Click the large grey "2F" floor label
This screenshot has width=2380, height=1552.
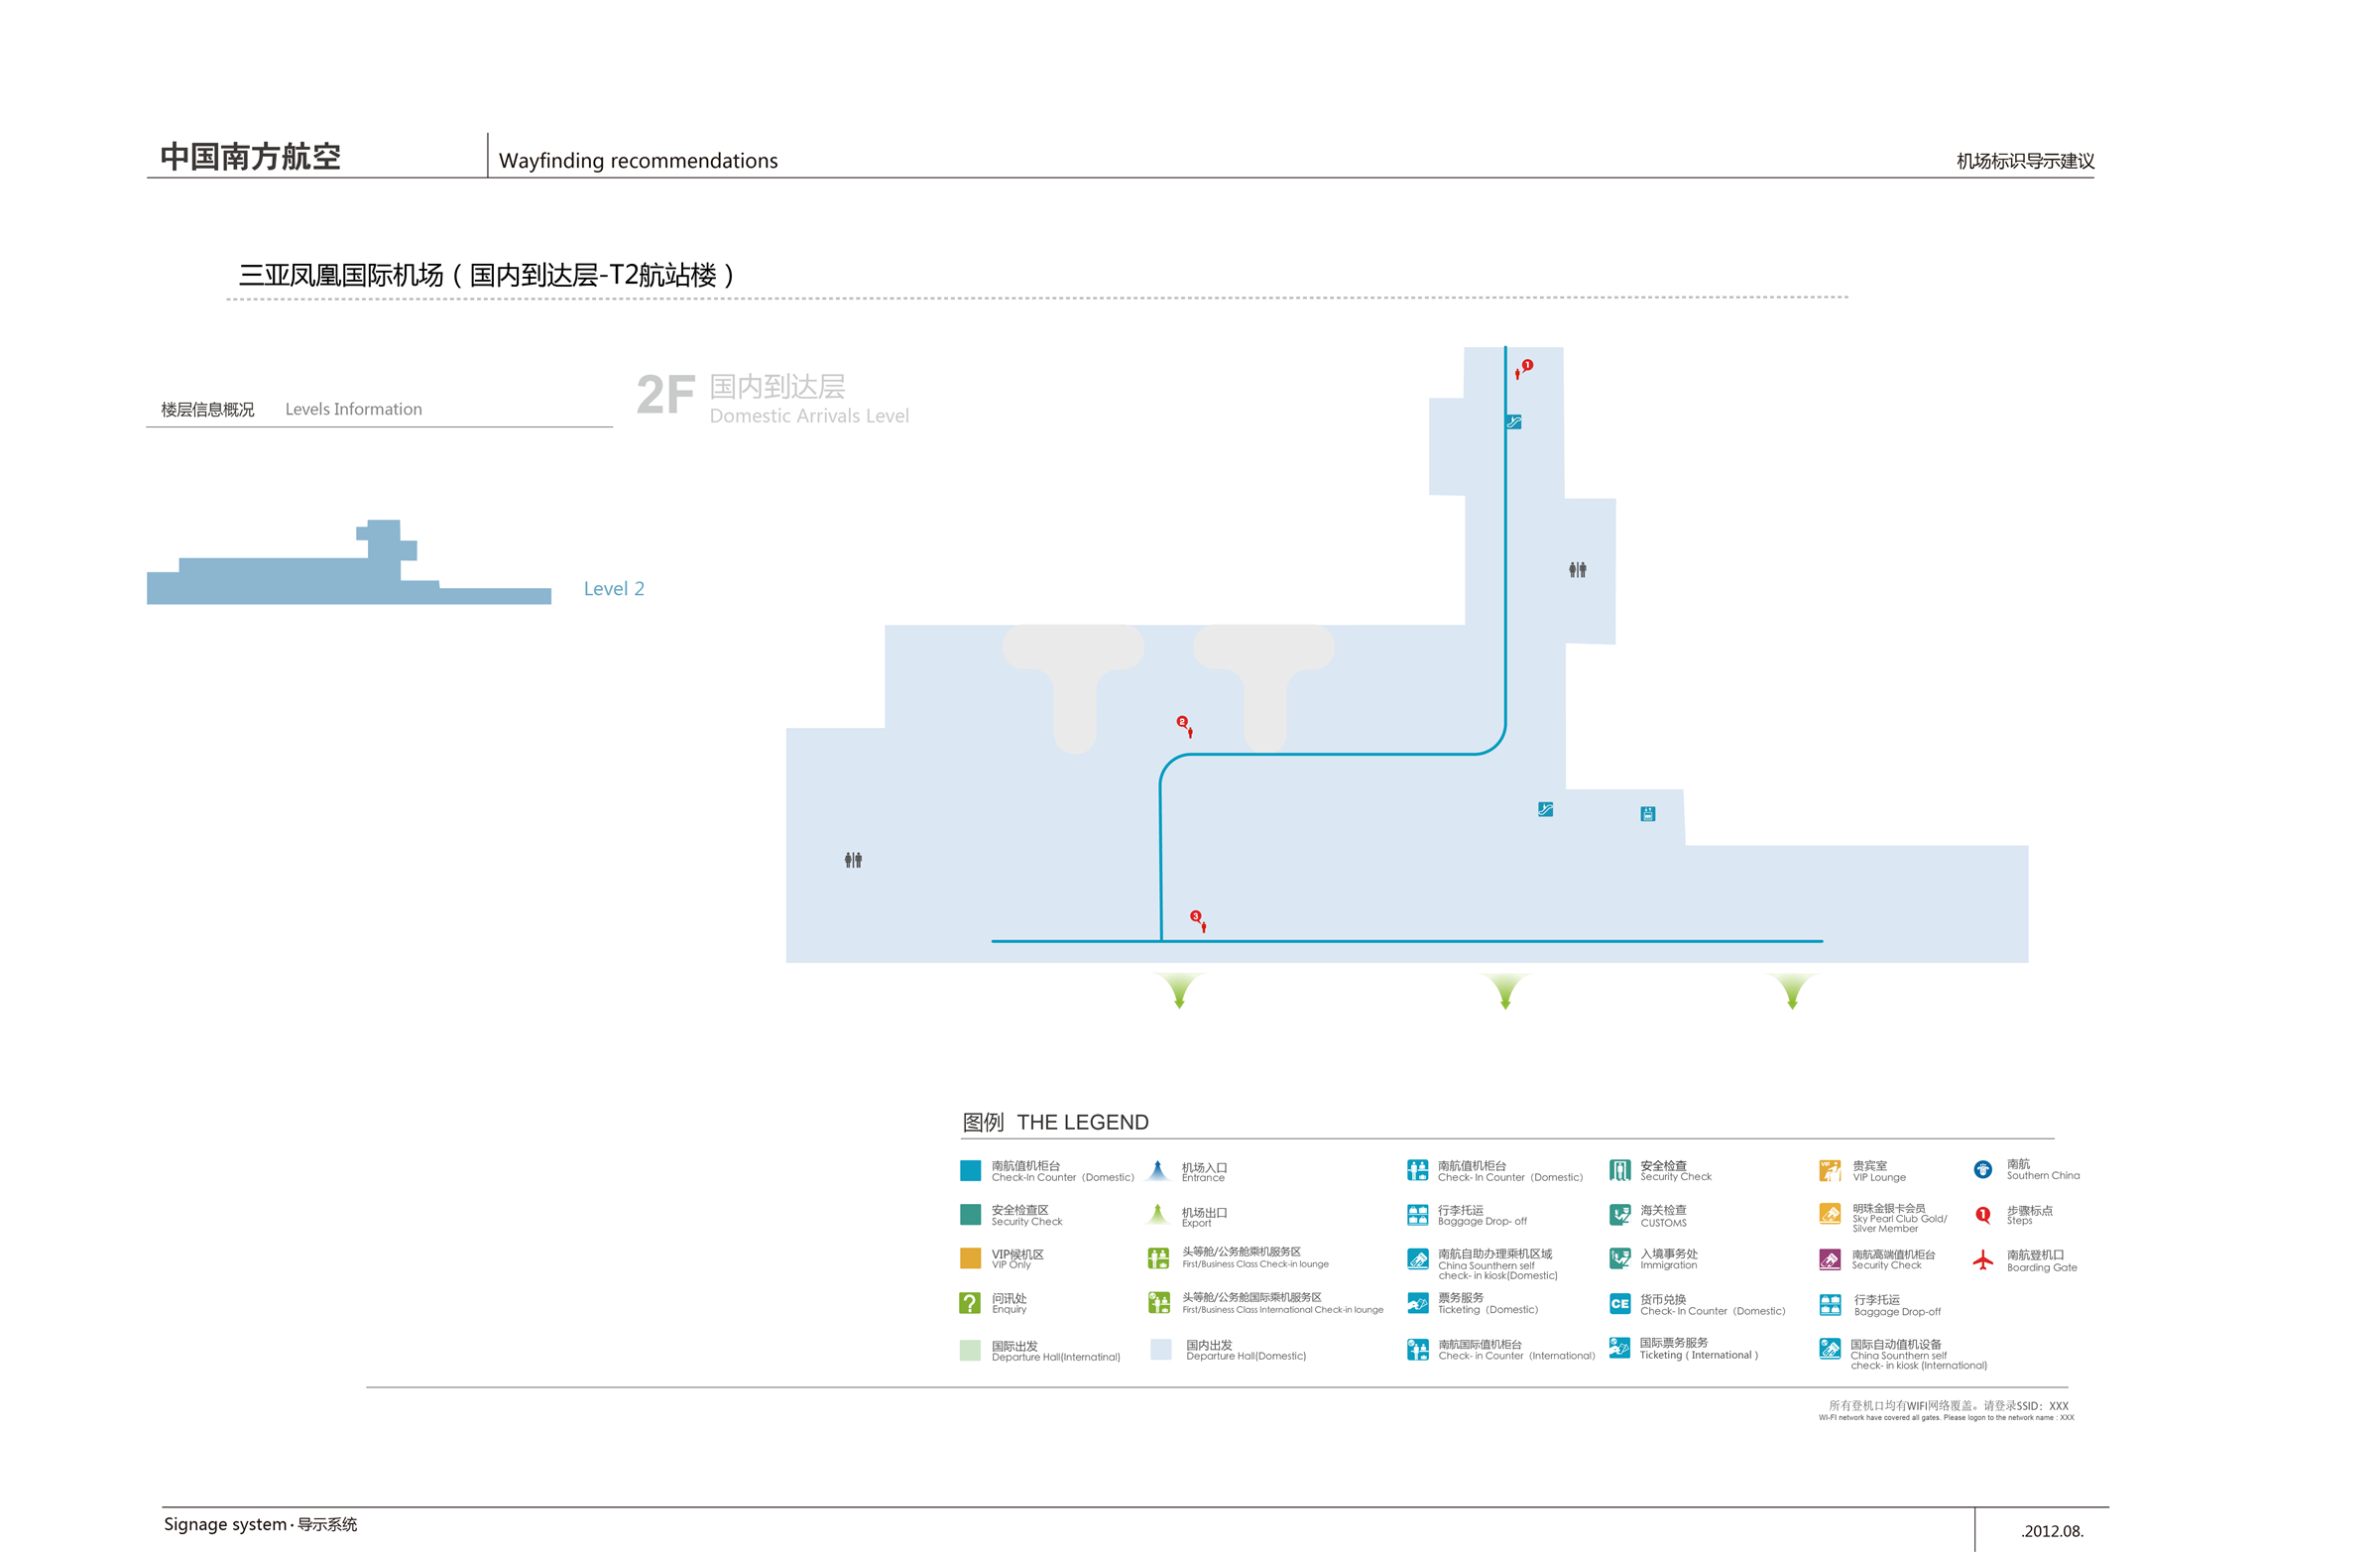coord(666,395)
